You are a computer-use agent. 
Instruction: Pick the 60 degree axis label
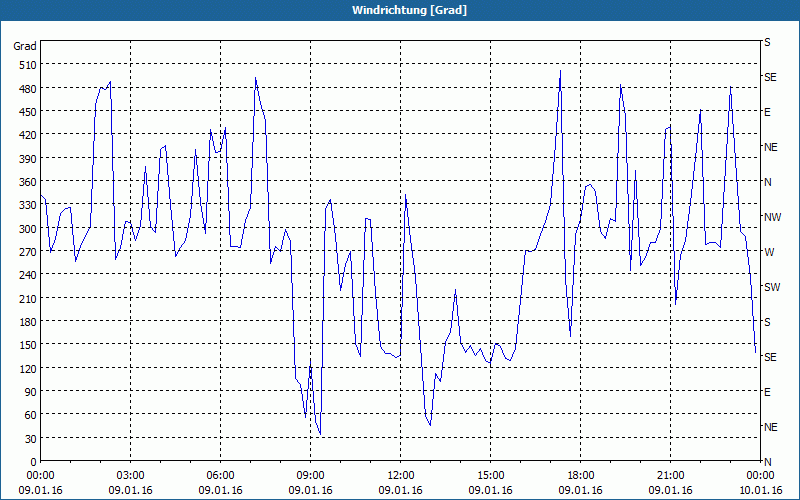point(31,415)
